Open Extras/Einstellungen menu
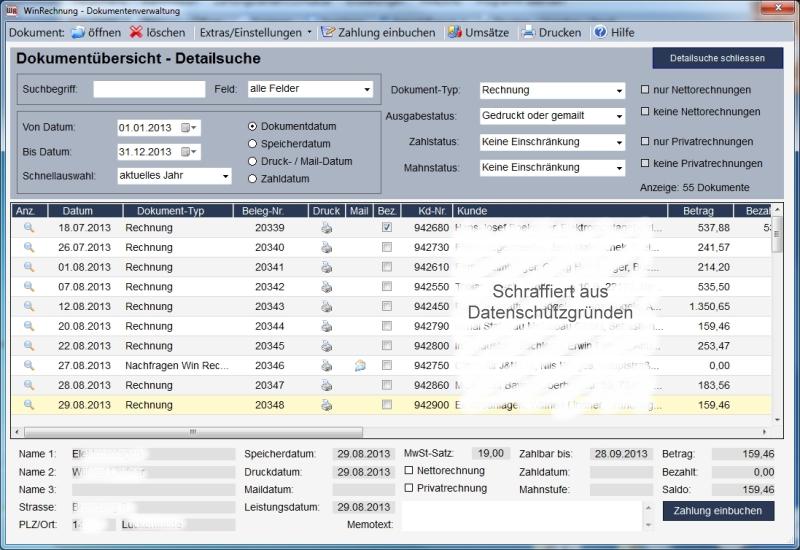 (255, 33)
